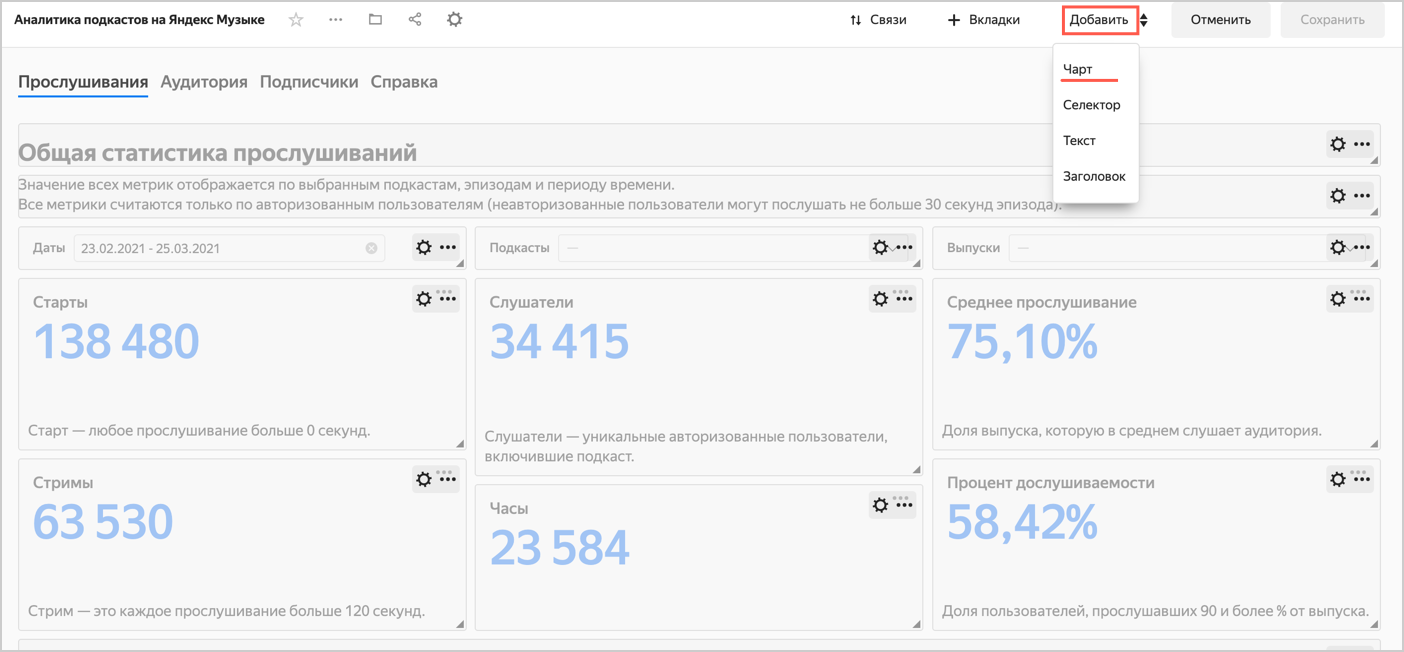Switch to the Аудитория tab
The width and height of the screenshot is (1404, 652).
pos(204,82)
